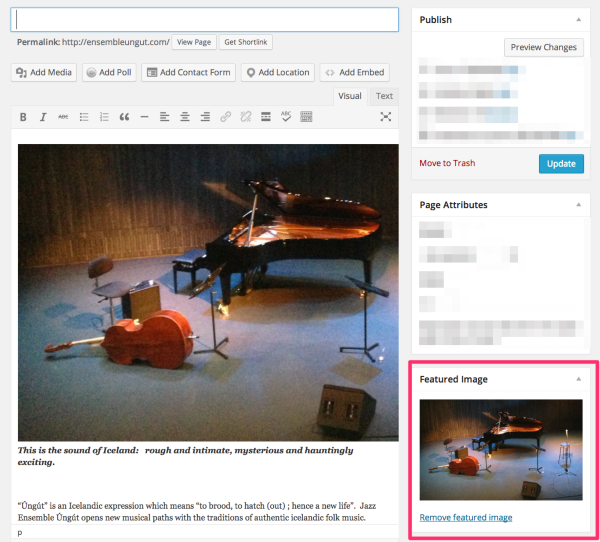Collapse the Publish panel
The width and height of the screenshot is (600, 542).
[577, 19]
